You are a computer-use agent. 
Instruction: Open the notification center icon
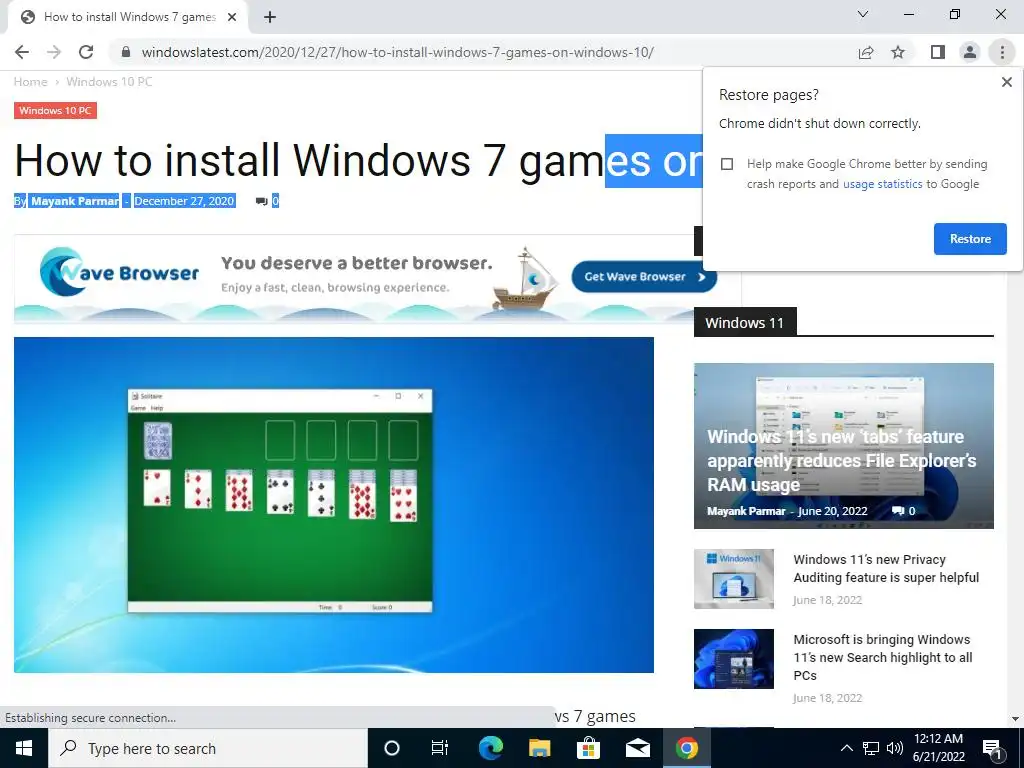[x=993, y=748]
